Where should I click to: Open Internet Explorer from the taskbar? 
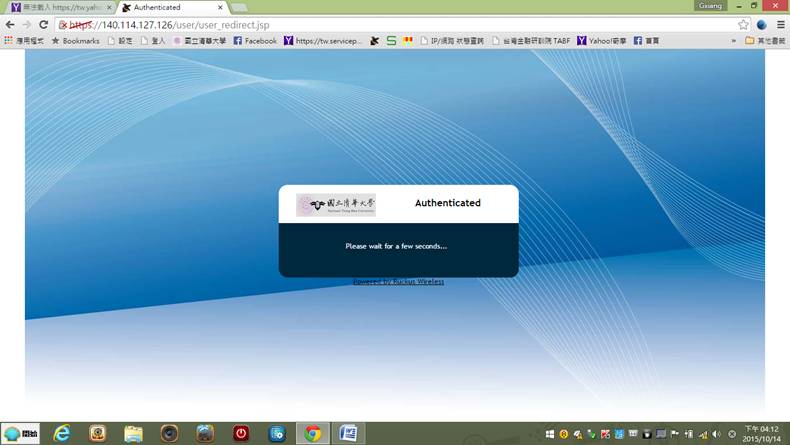click(x=62, y=433)
